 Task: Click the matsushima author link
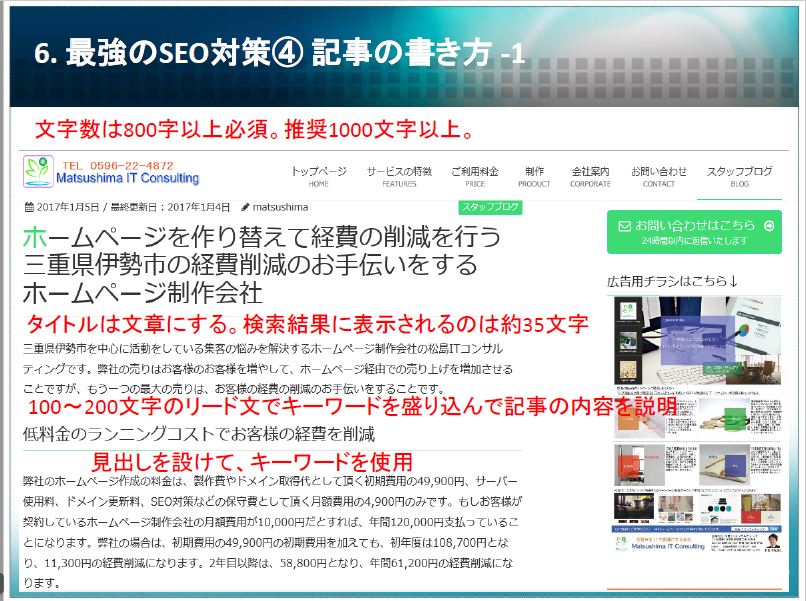pyautogui.click(x=281, y=208)
